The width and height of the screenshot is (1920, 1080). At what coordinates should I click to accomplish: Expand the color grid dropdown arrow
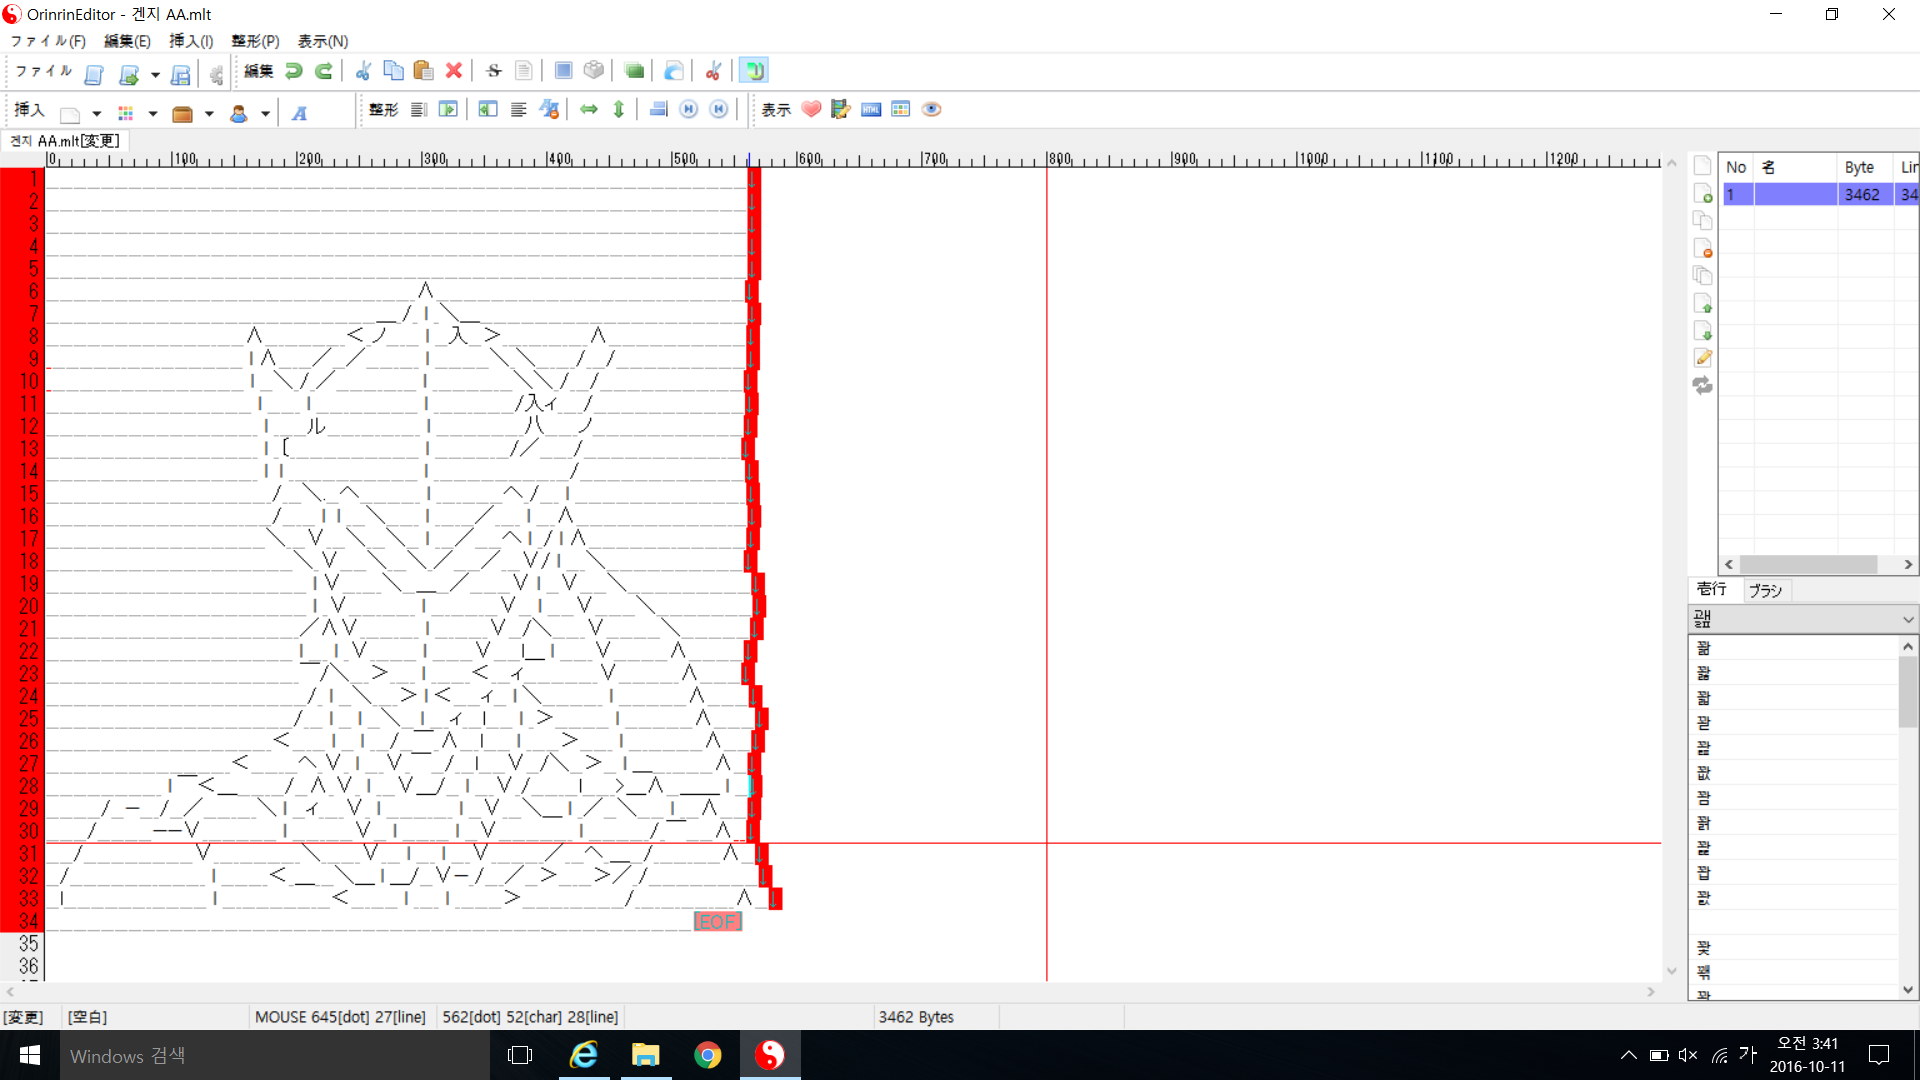click(x=153, y=114)
